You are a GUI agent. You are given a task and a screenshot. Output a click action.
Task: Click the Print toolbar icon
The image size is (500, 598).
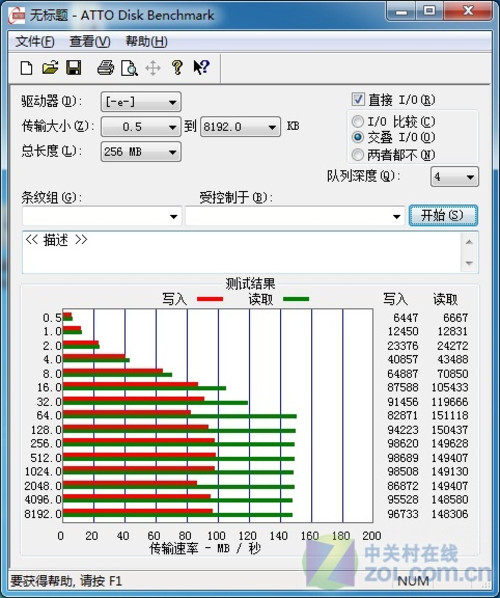tap(106, 68)
